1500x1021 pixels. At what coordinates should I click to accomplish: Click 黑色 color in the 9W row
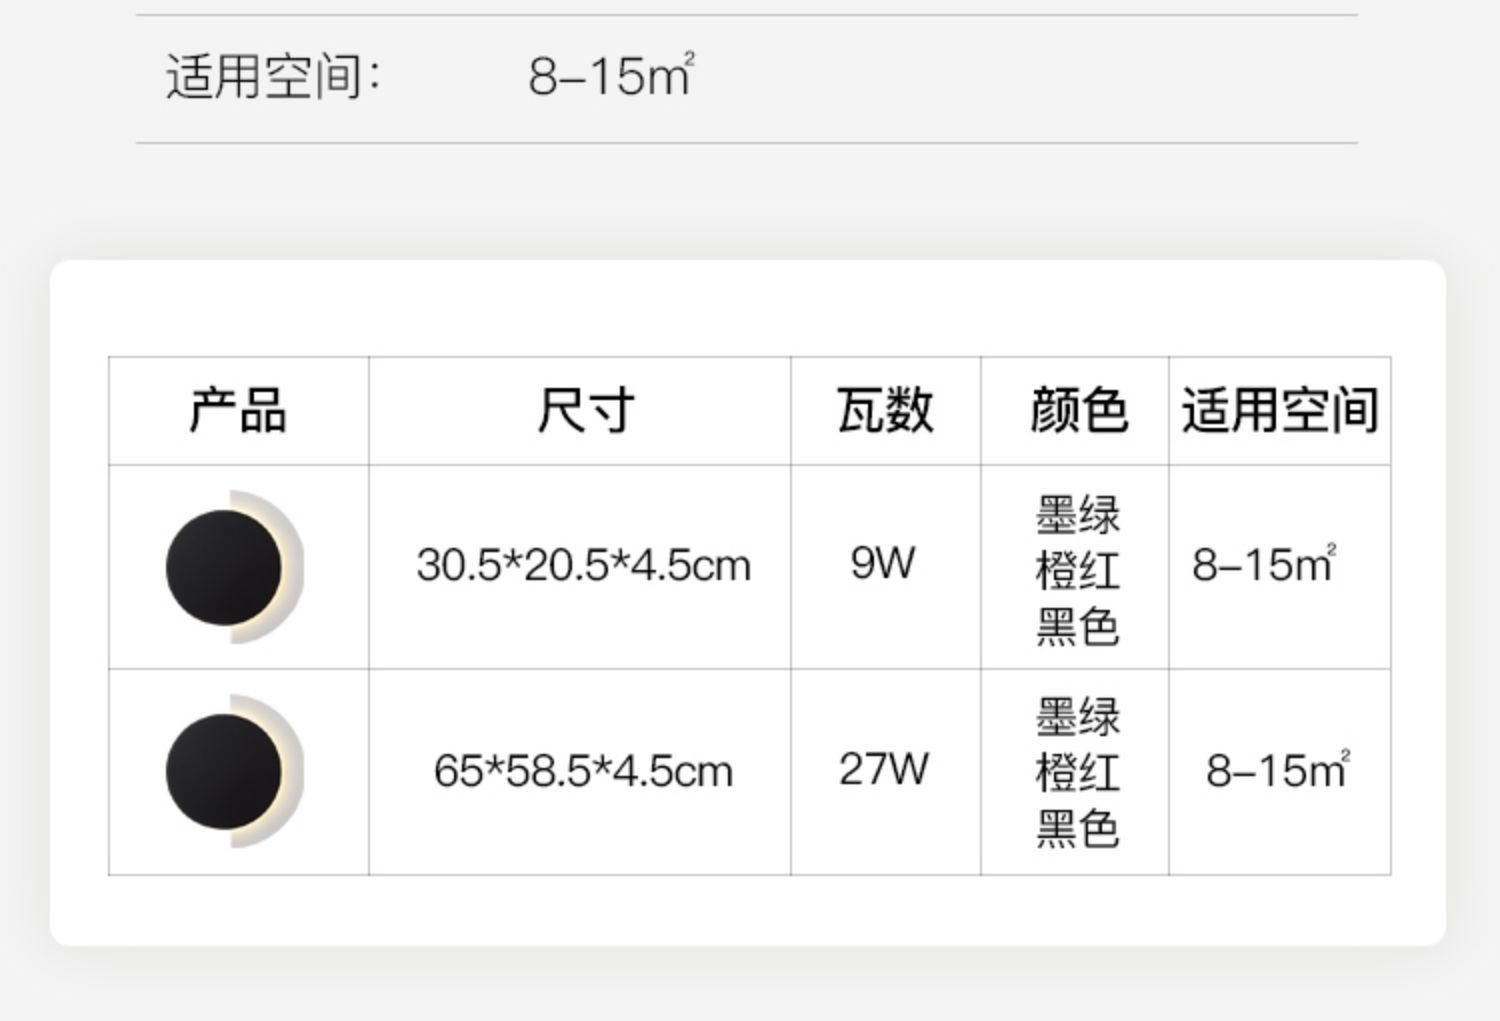[x=1077, y=627]
